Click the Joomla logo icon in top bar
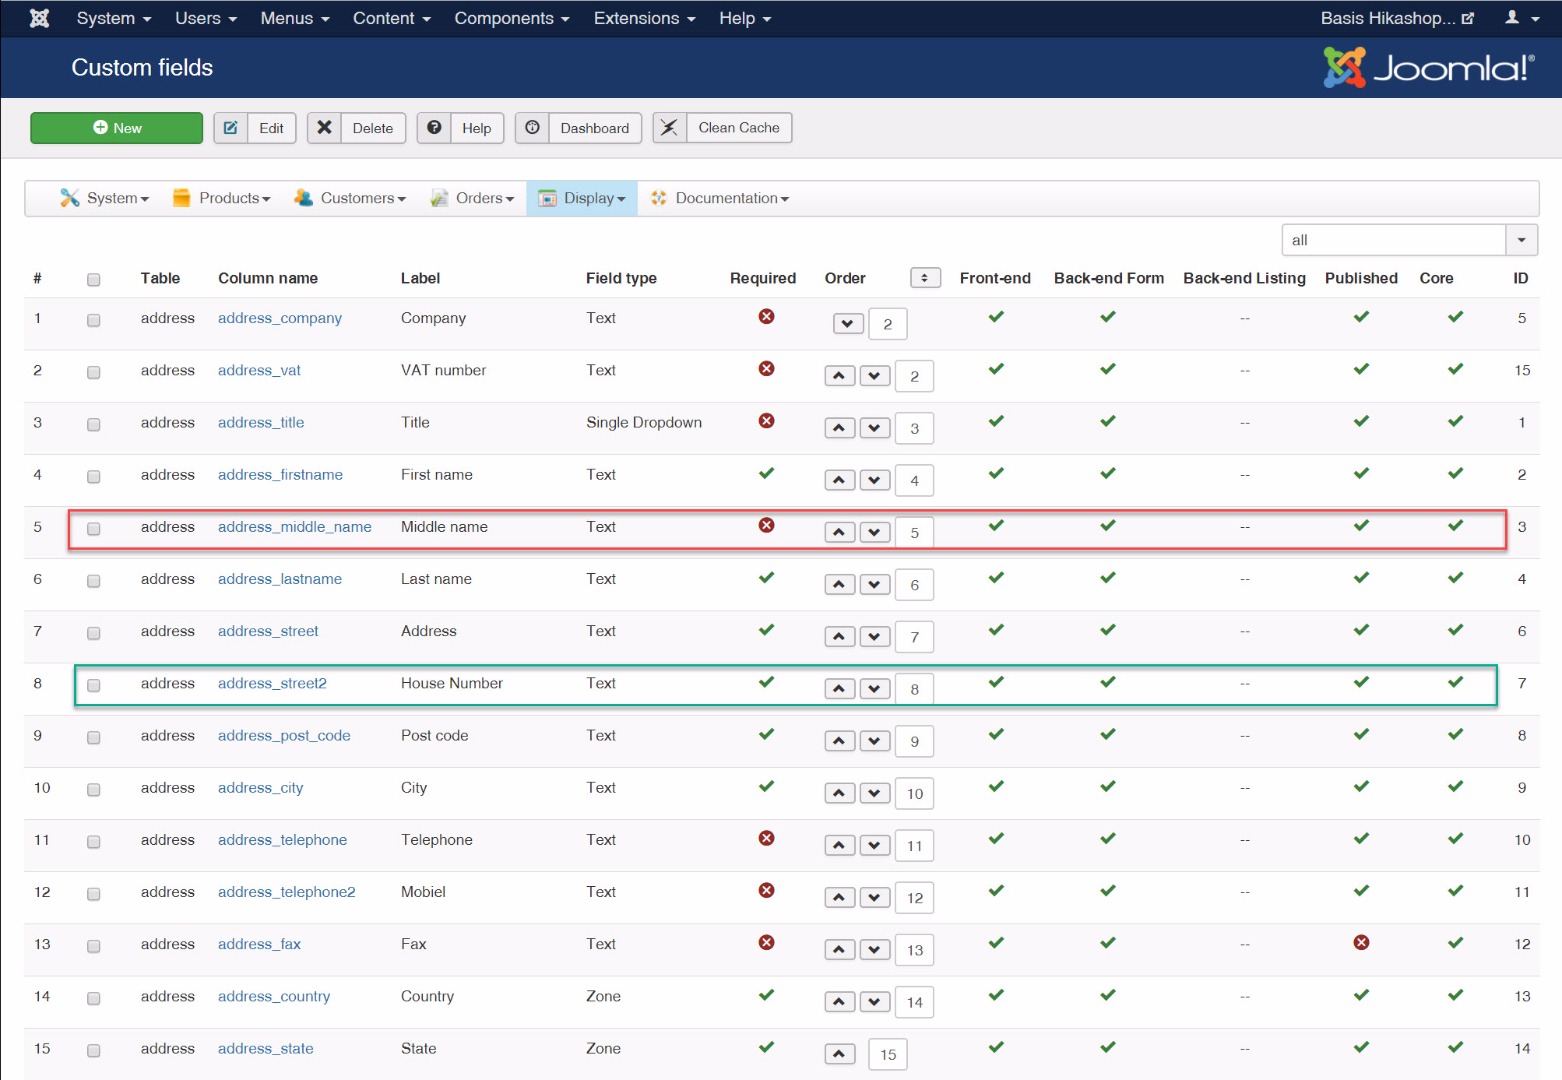The width and height of the screenshot is (1562, 1080). coord(39,18)
